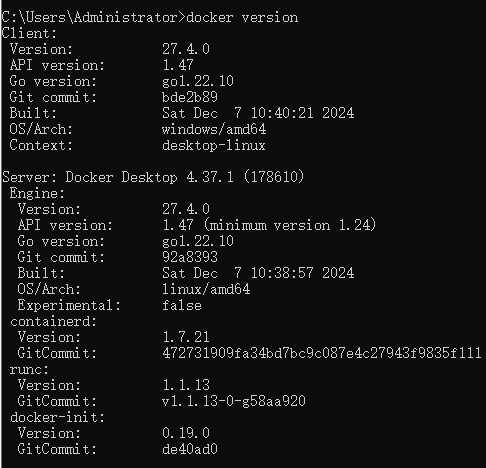The image size is (486, 468).
Task: Click the Experimental false value
Action: coord(182,305)
